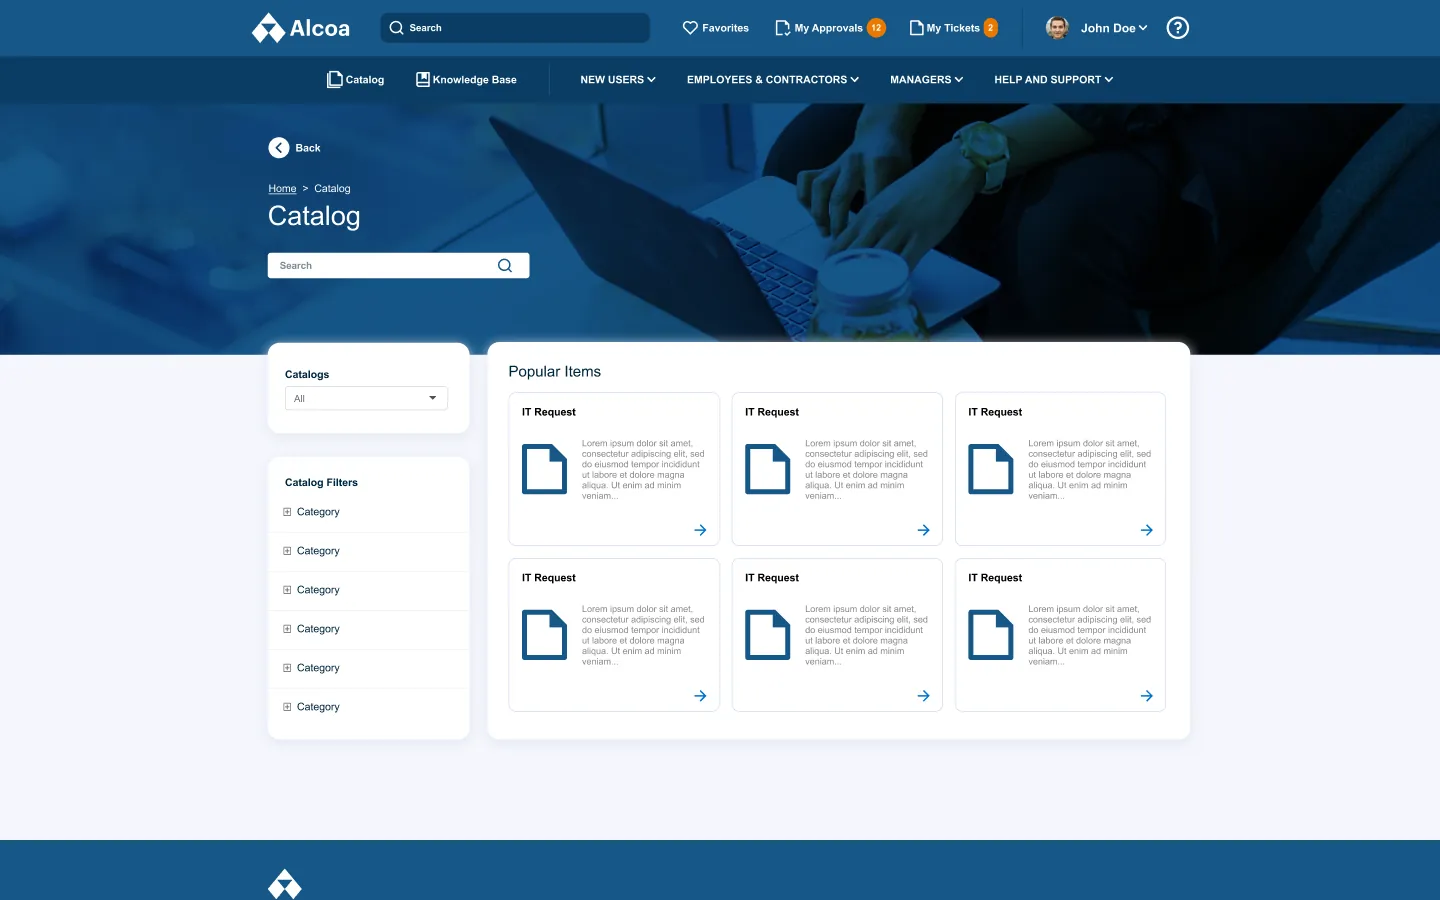
Task: Click the Home breadcrumb link
Action: [x=282, y=189]
